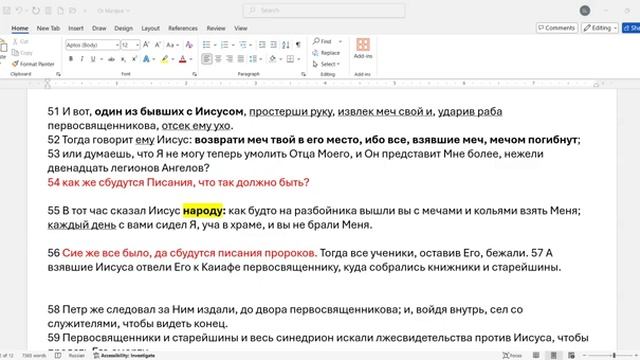Increase font size
The image size is (640, 360).
click(x=146, y=44)
